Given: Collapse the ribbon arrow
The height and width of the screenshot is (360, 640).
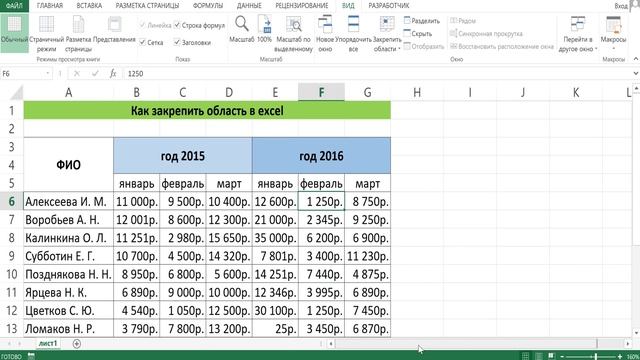Looking at the screenshot, I should (636, 59).
